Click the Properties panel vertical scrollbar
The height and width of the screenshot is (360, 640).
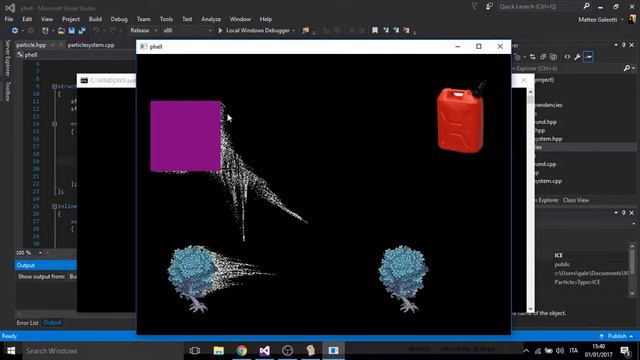pyautogui.click(x=632, y=269)
